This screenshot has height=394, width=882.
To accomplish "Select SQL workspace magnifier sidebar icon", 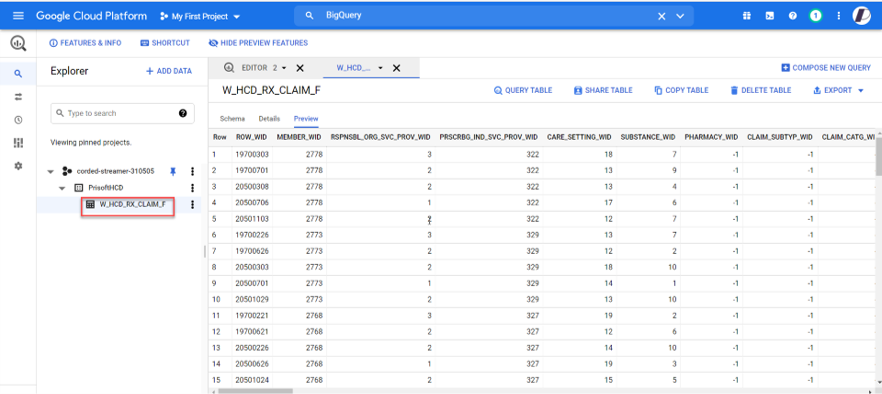I will [x=18, y=74].
